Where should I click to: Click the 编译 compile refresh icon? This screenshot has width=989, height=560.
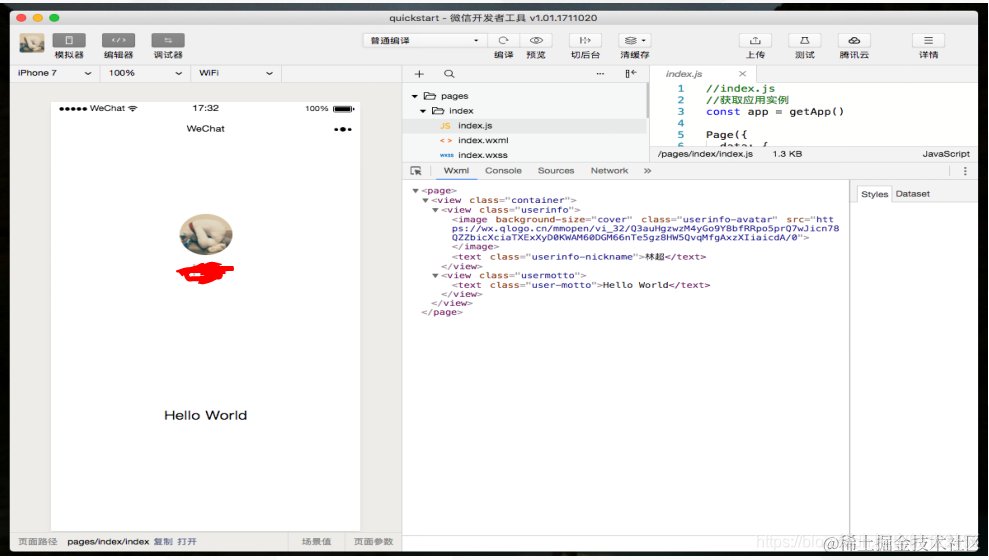point(503,40)
